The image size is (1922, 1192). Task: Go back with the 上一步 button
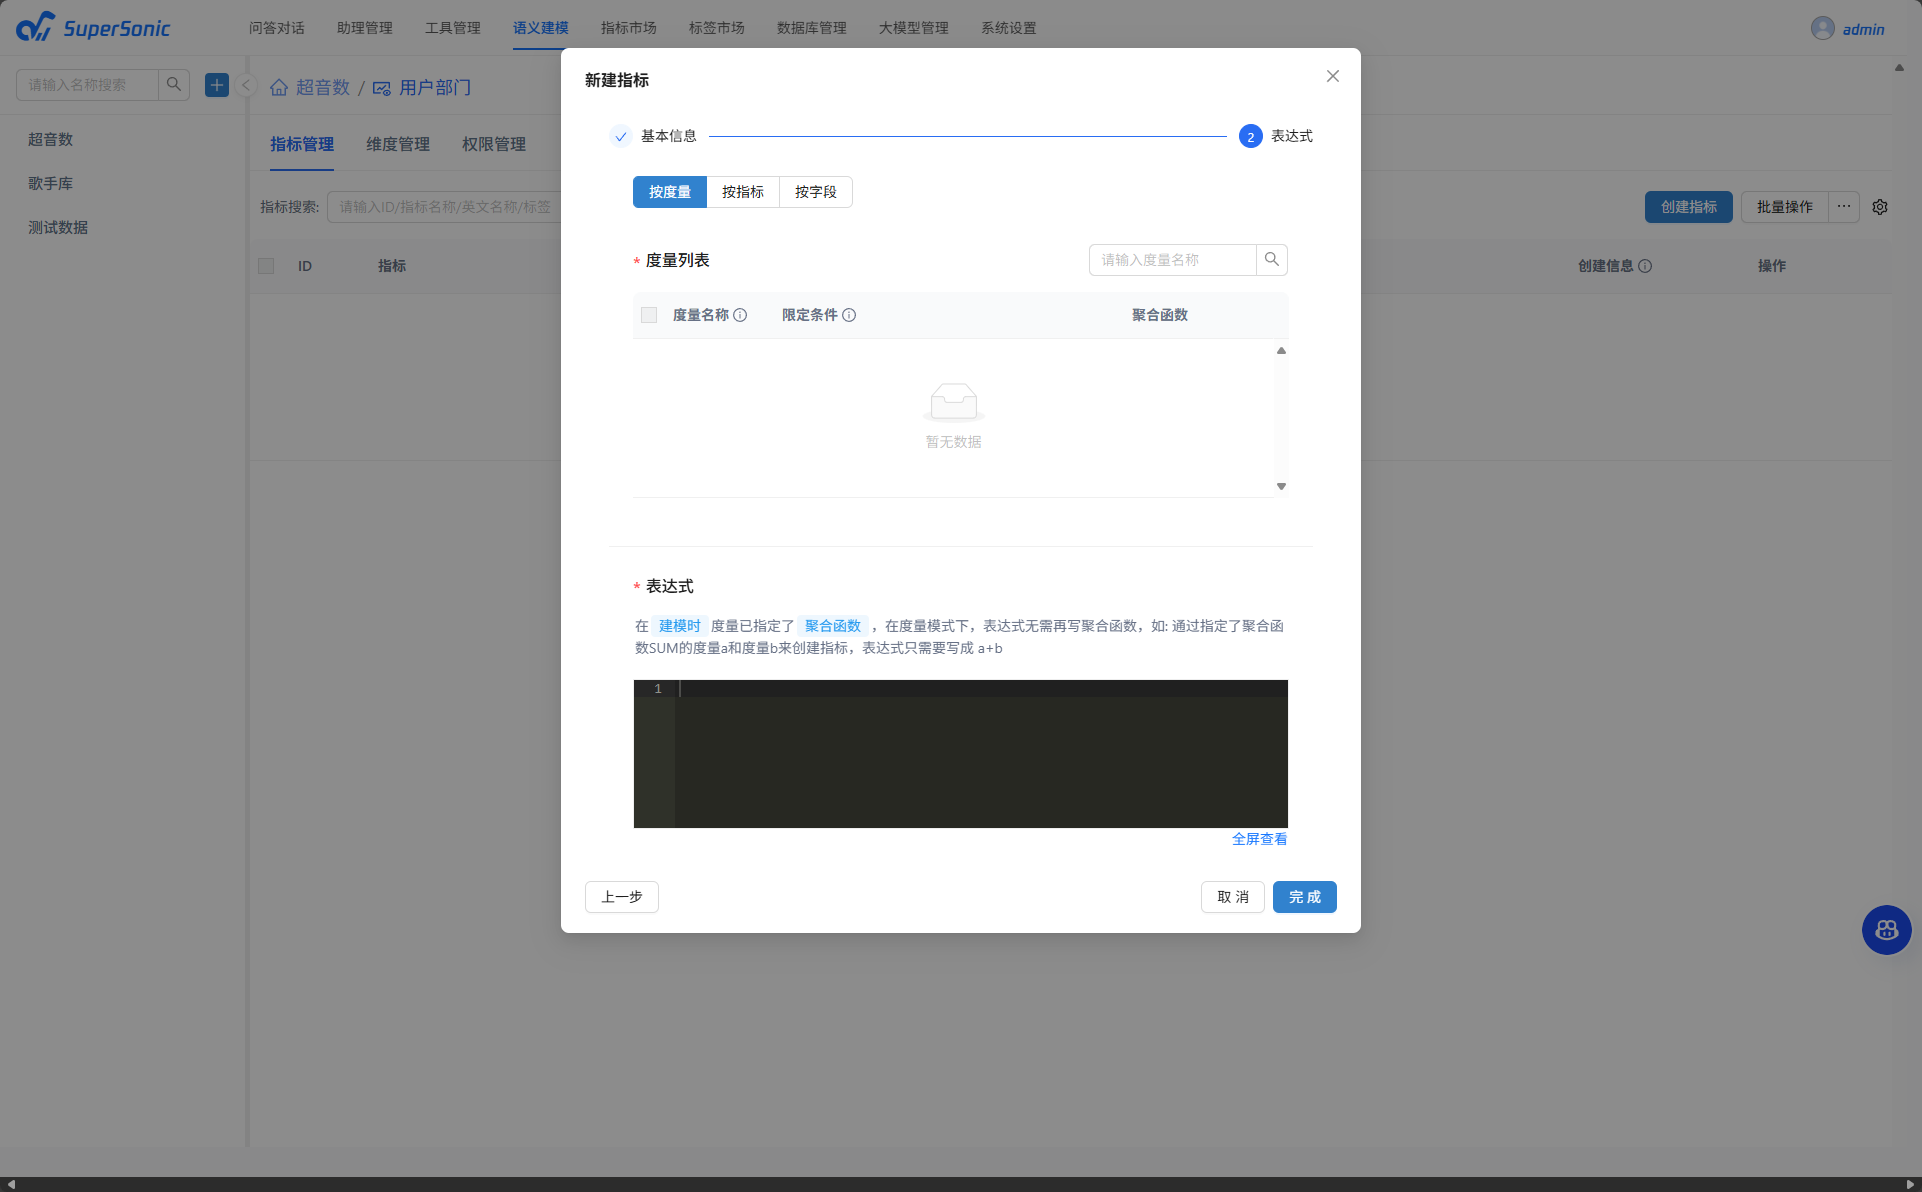(x=622, y=897)
